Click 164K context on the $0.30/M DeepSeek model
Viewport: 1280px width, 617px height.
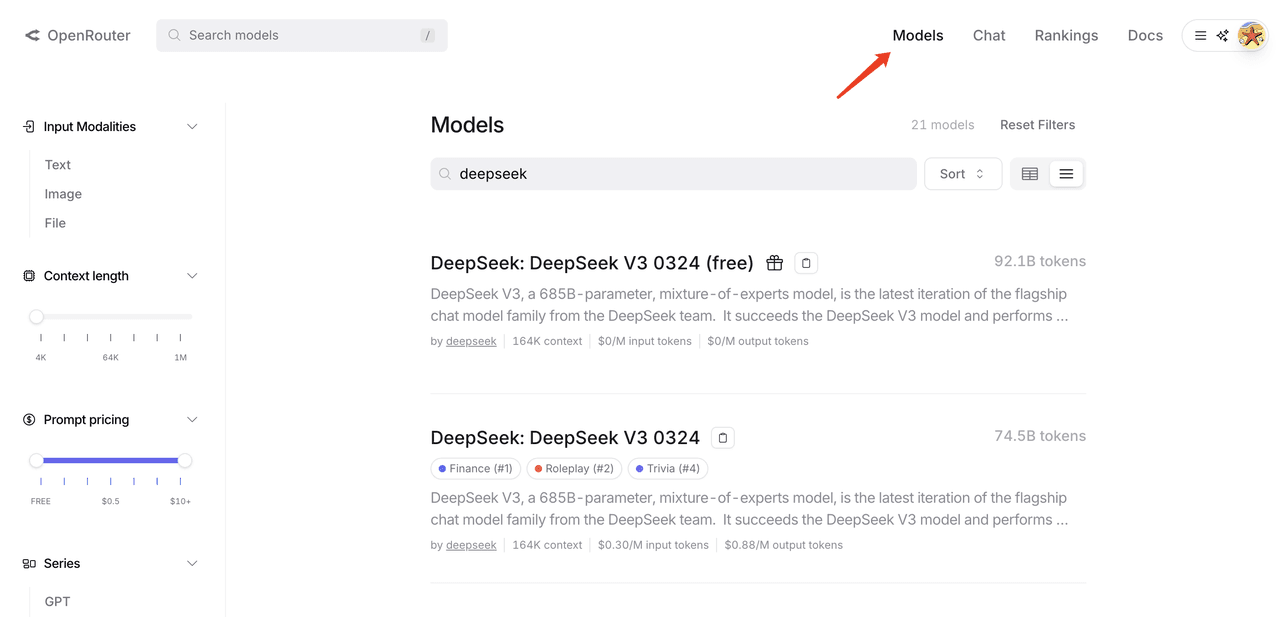click(x=547, y=545)
